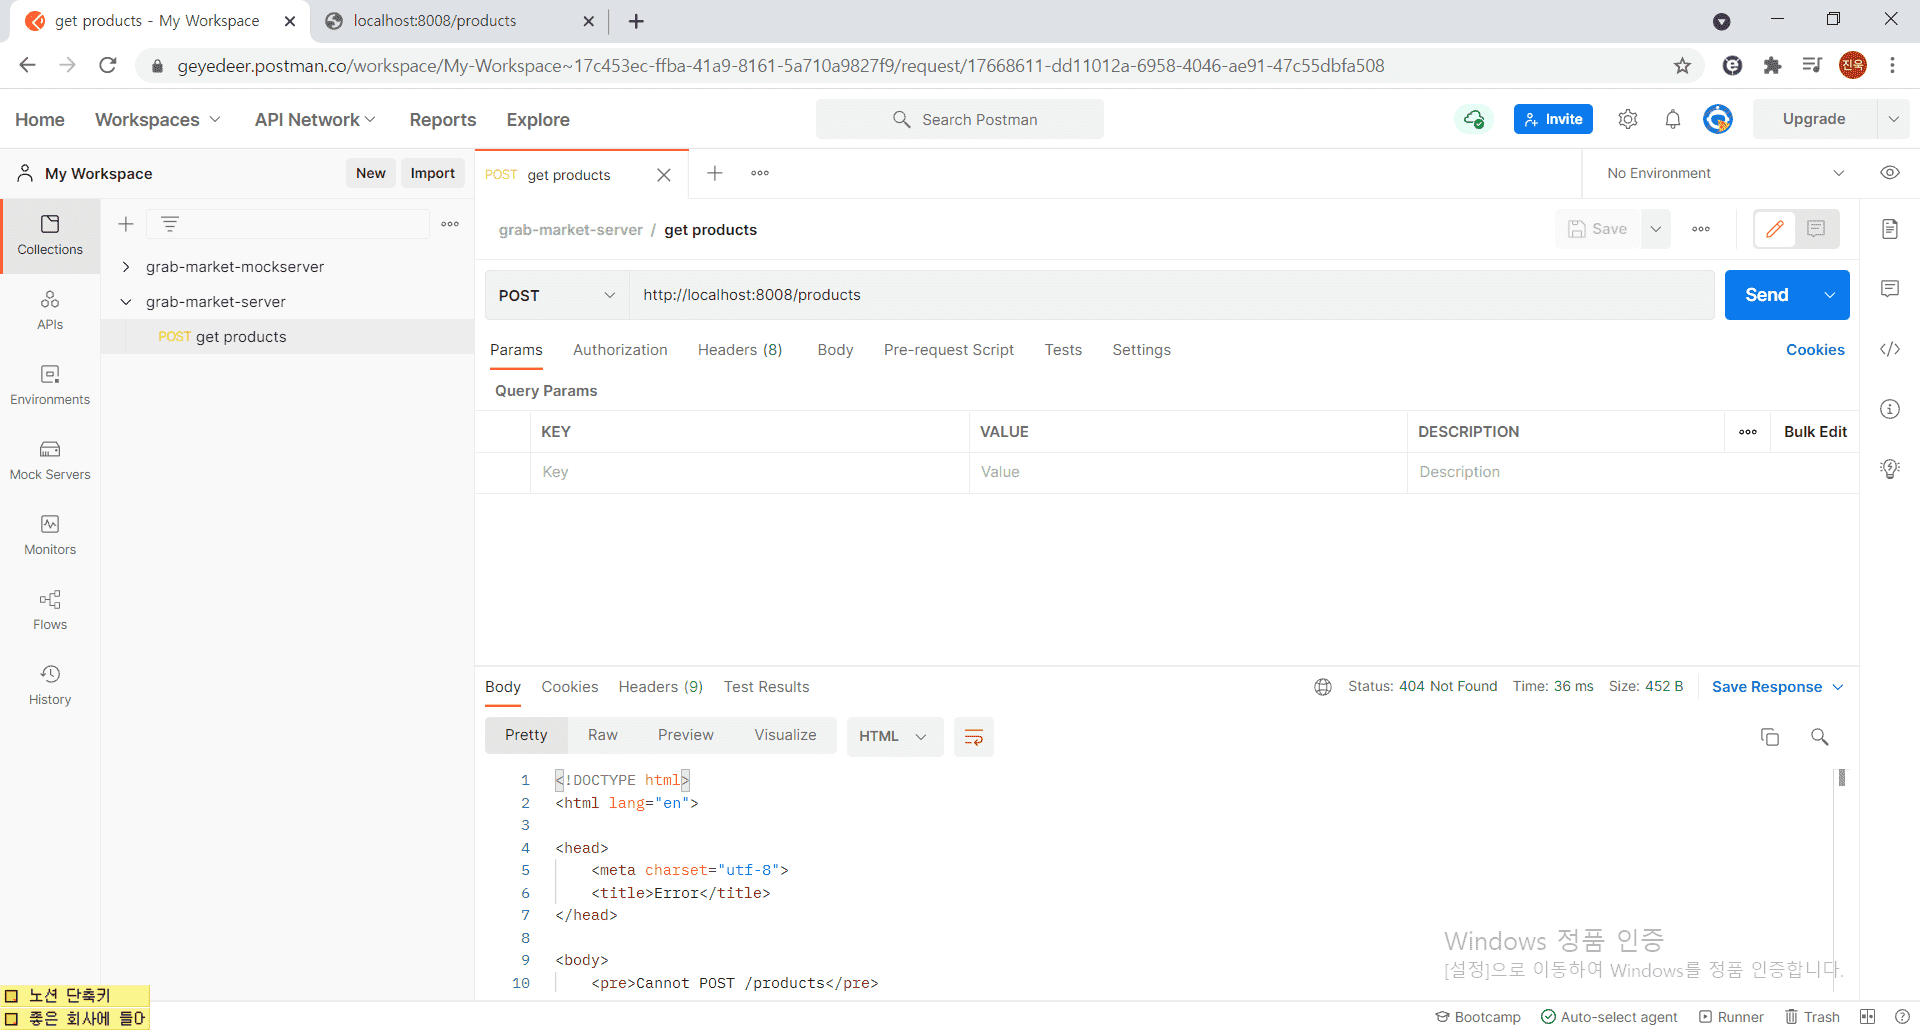Open the Flows sidebar panel
Viewport: 1920px width, 1030px height.
coord(50,611)
